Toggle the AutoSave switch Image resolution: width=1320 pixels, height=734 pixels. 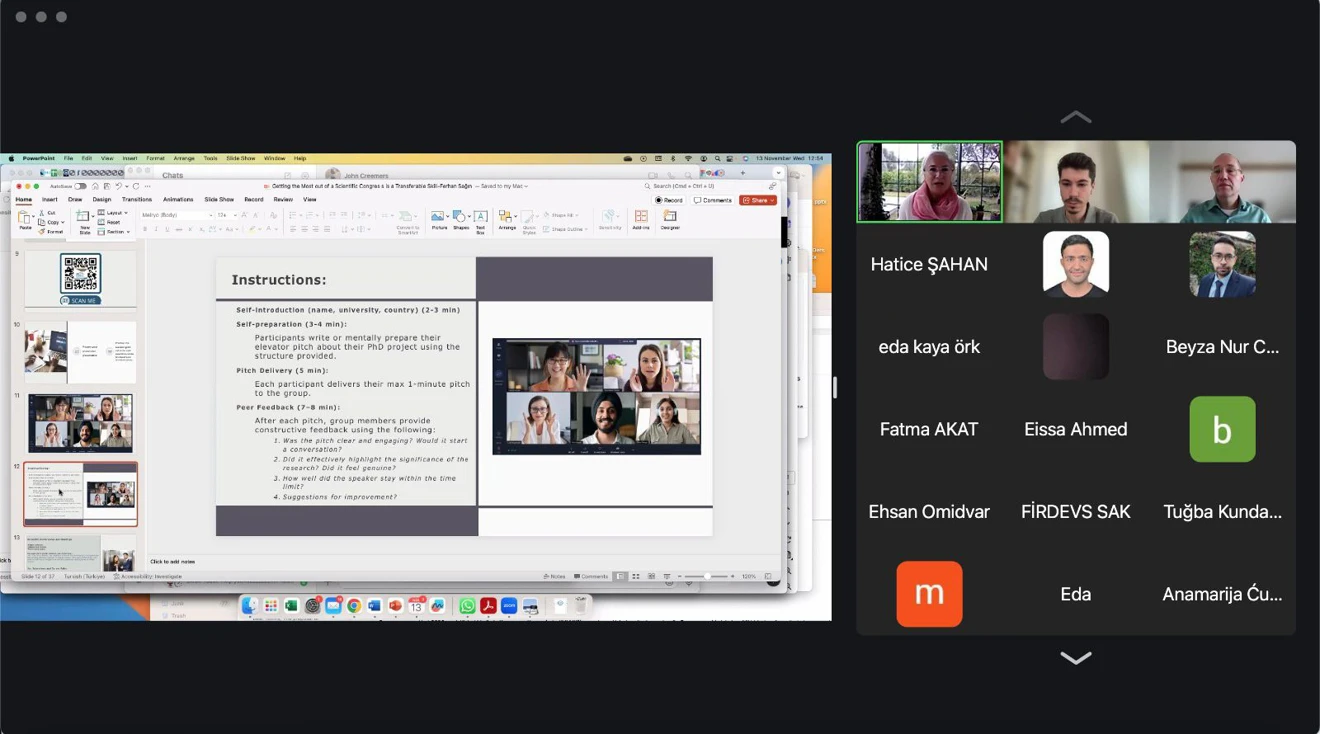80,186
